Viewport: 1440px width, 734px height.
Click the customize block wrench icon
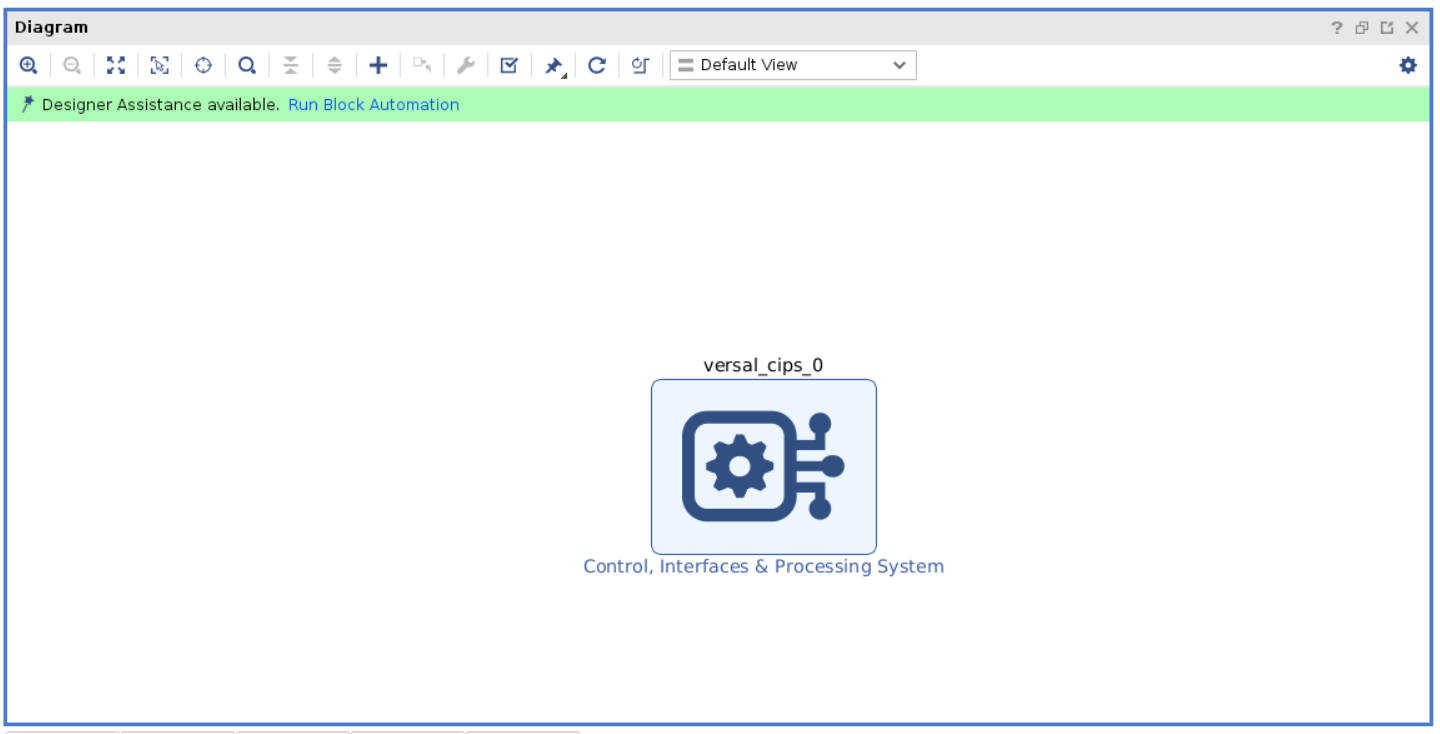(465, 65)
